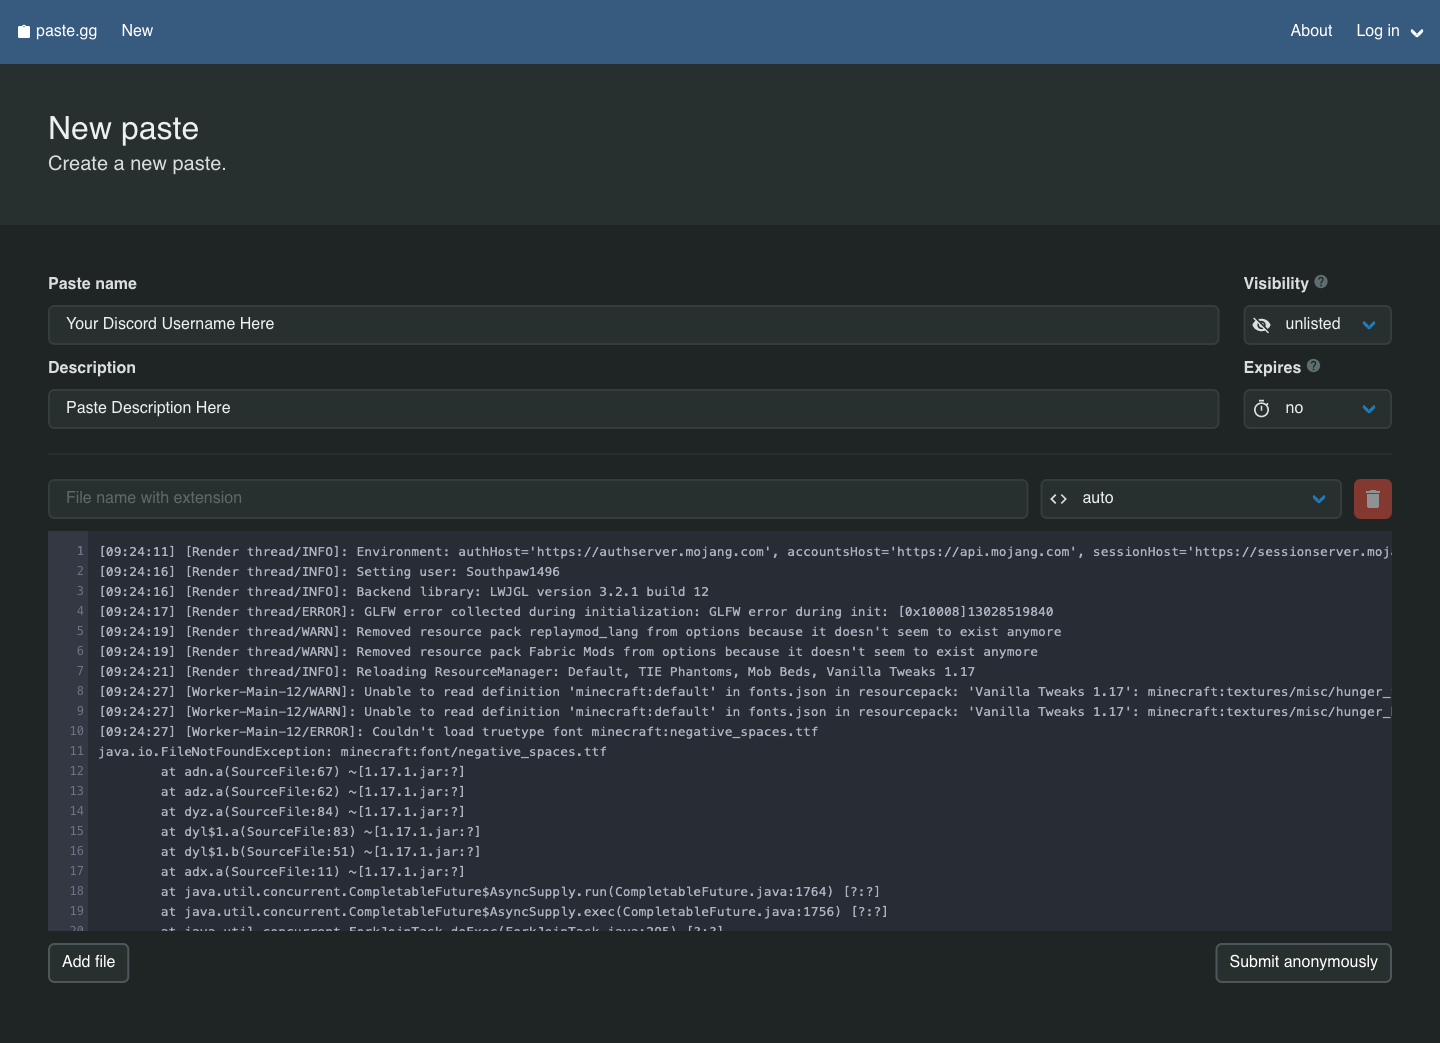The height and width of the screenshot is (1043, 1440).
Task: Click line number 1 in the code editor
Action: point(81,551)
